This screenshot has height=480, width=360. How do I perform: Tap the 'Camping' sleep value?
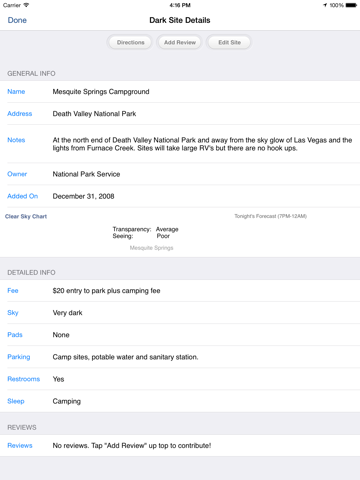coord(67,401)
